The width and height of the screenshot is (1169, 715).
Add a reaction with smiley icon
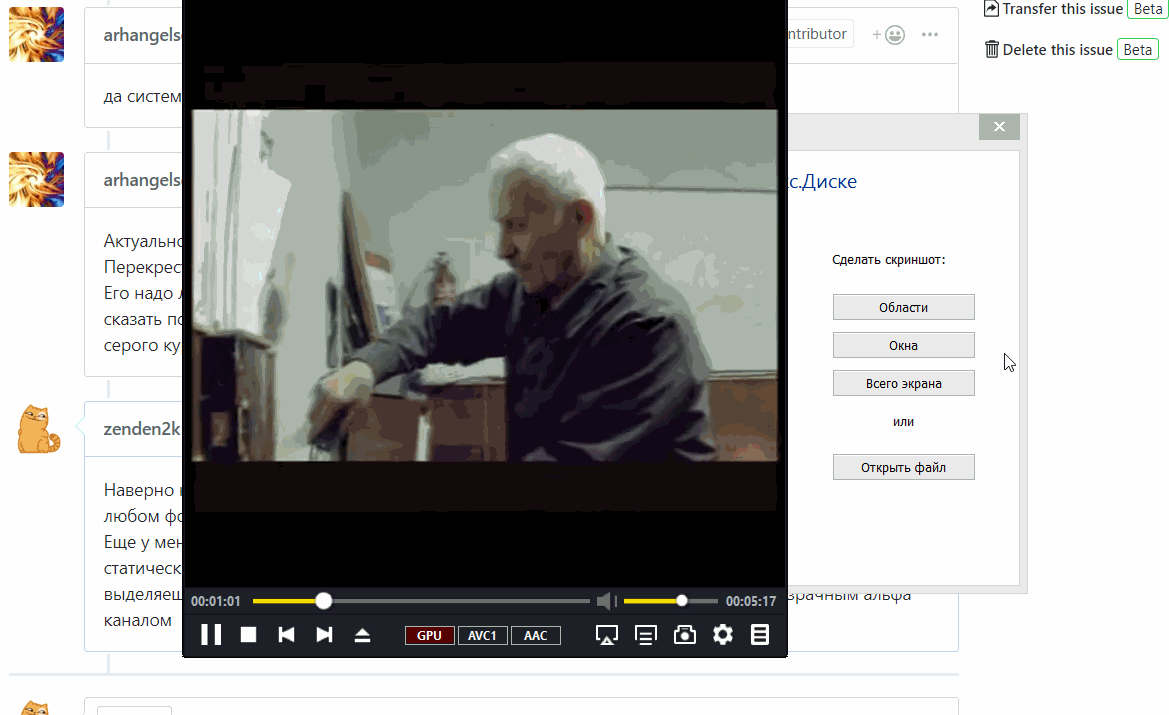889,34
